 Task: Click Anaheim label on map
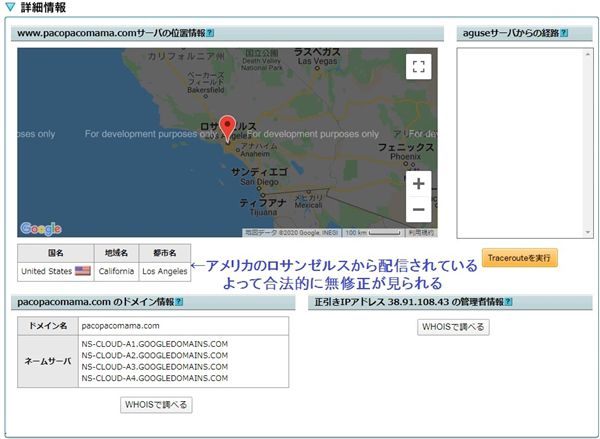[x=255, y=154]
